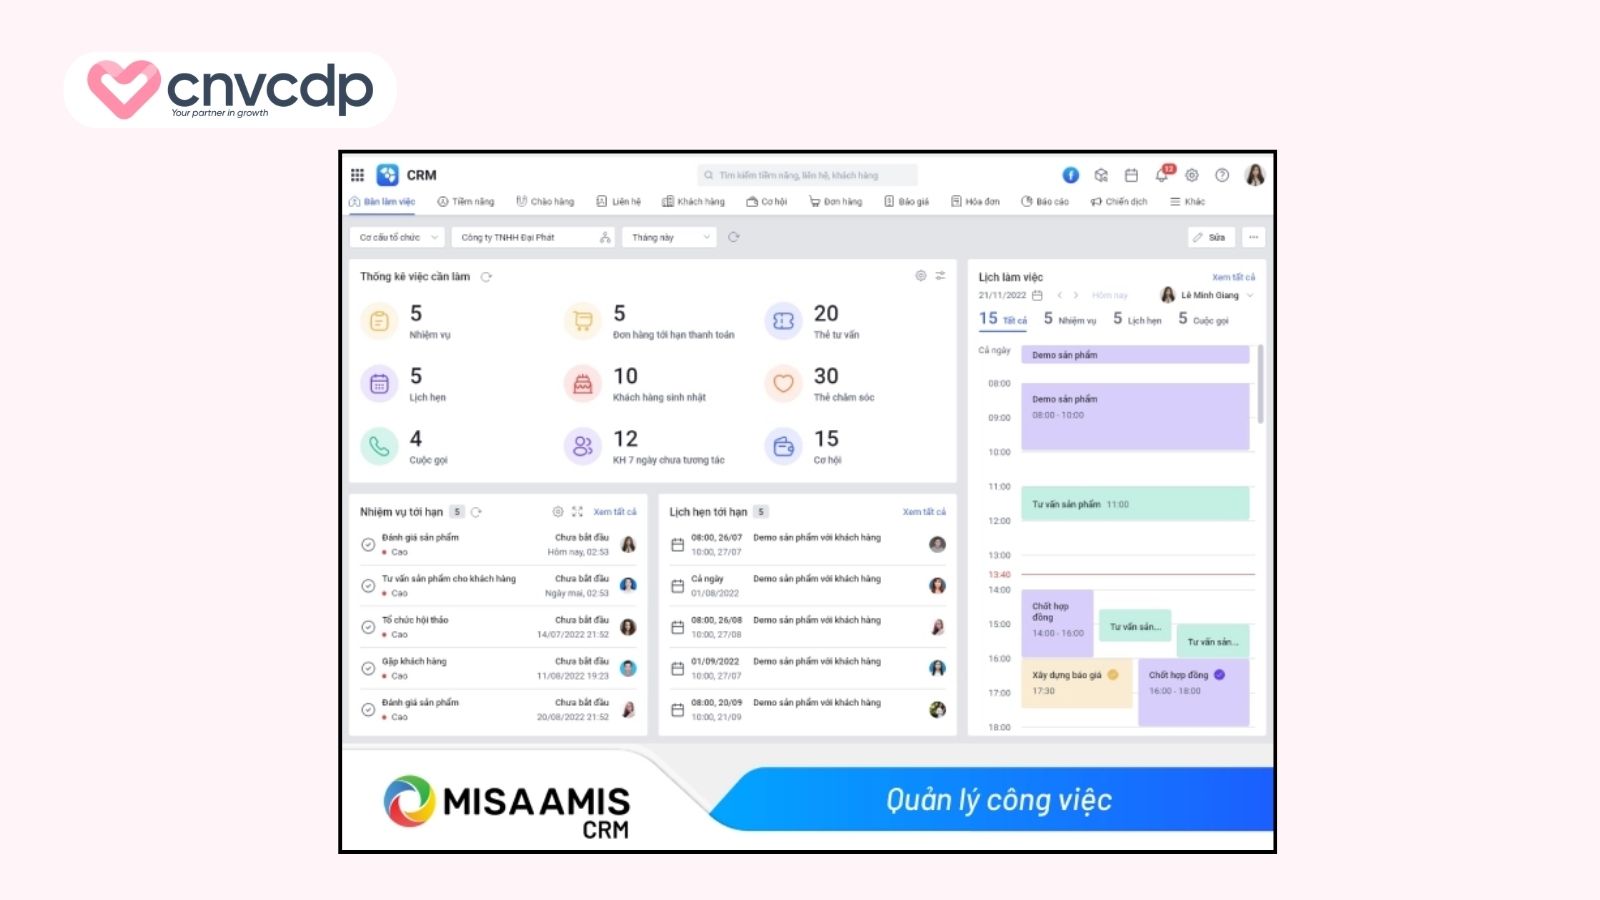This screenshot has height=900, width=1600.
Task: Mark Đánh giá sản phẩm task due today complete
Action: click(x=368, y=544)
